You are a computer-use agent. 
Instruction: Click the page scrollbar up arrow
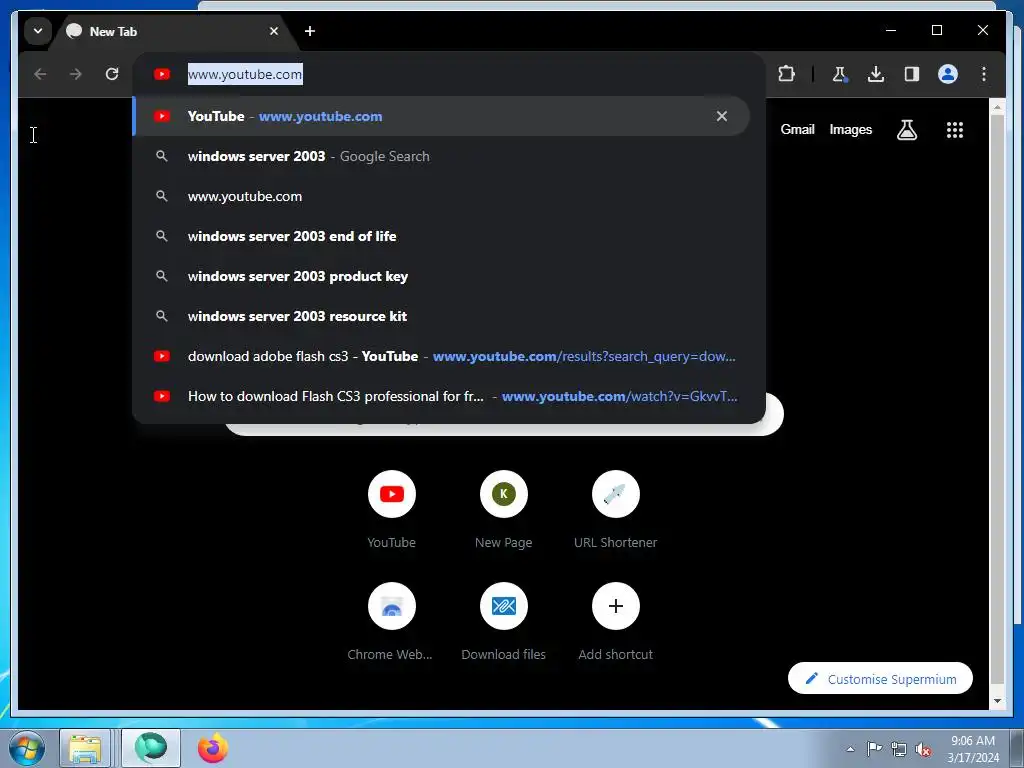[997, 106]
